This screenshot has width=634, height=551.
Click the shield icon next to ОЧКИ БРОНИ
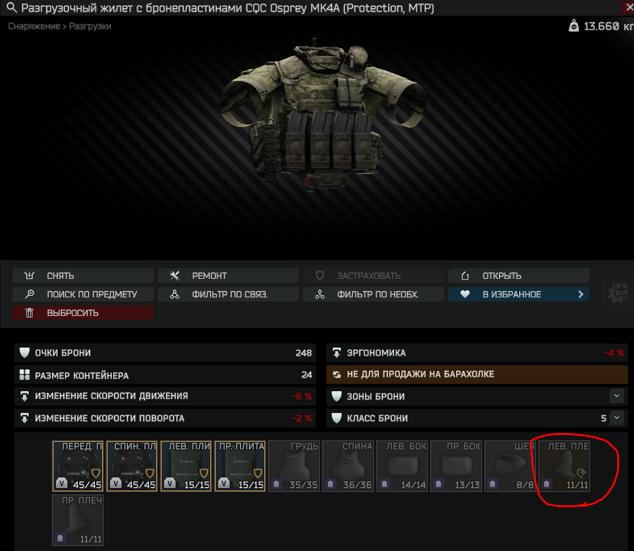pos(24,353)
